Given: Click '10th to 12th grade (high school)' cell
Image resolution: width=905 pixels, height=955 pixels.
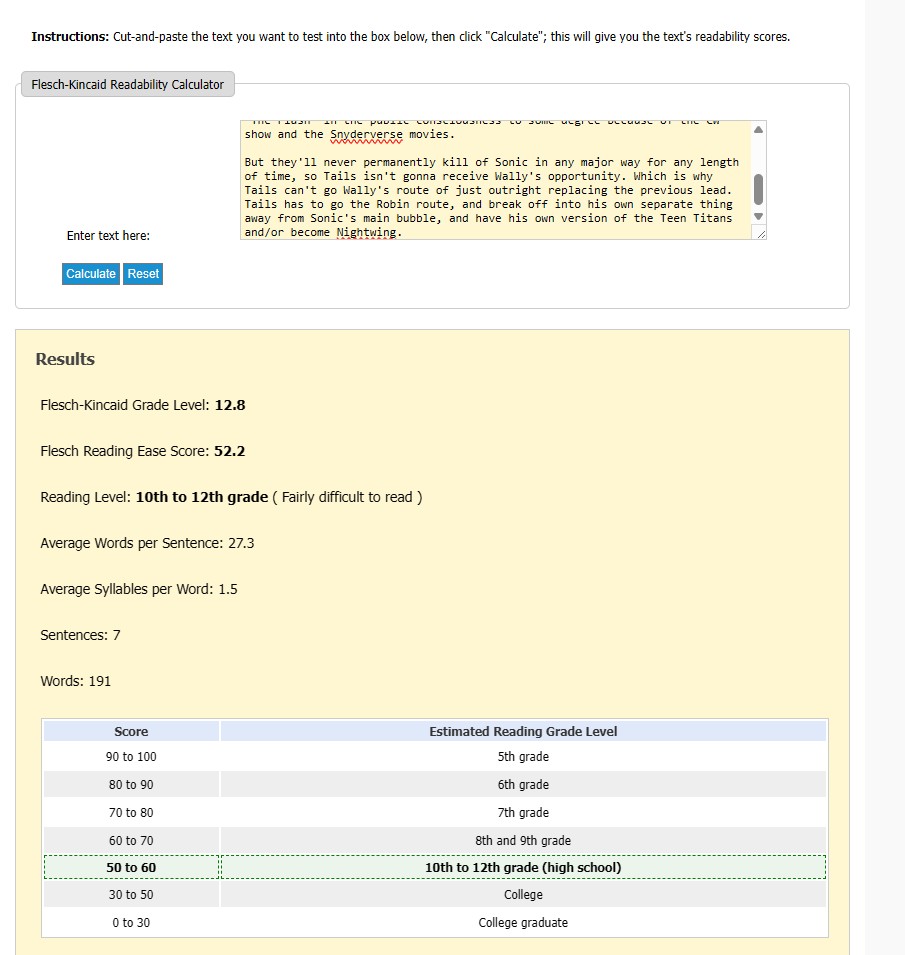Looking at the screenshot, I should [x=523, y=868].
